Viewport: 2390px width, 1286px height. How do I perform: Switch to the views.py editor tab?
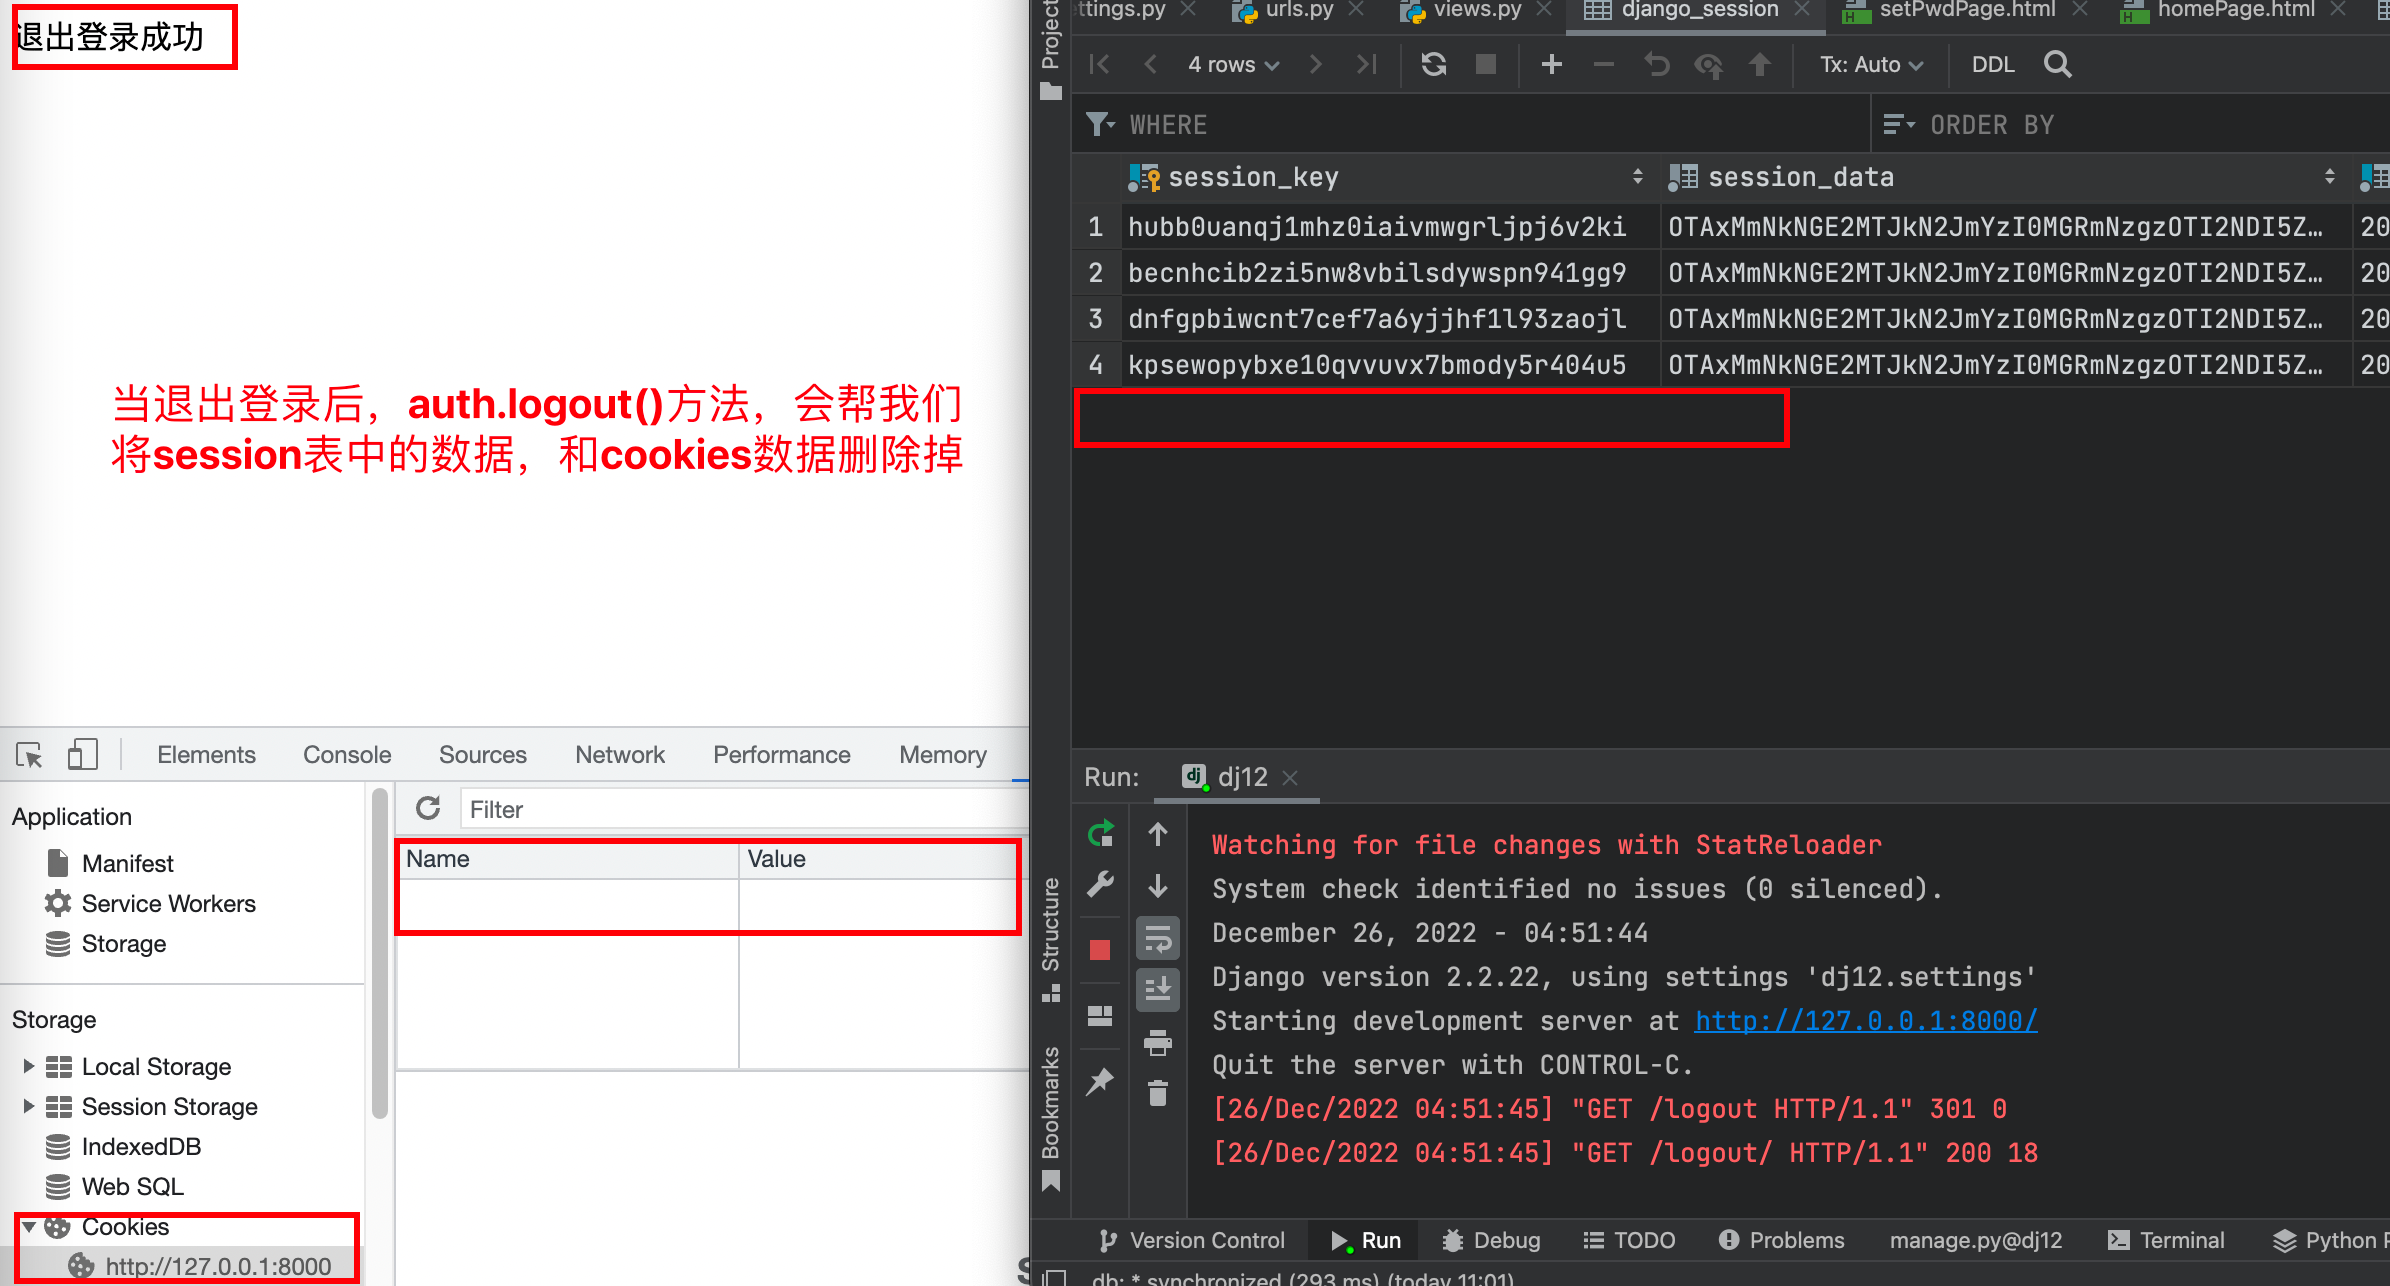tap(1476, 10)
